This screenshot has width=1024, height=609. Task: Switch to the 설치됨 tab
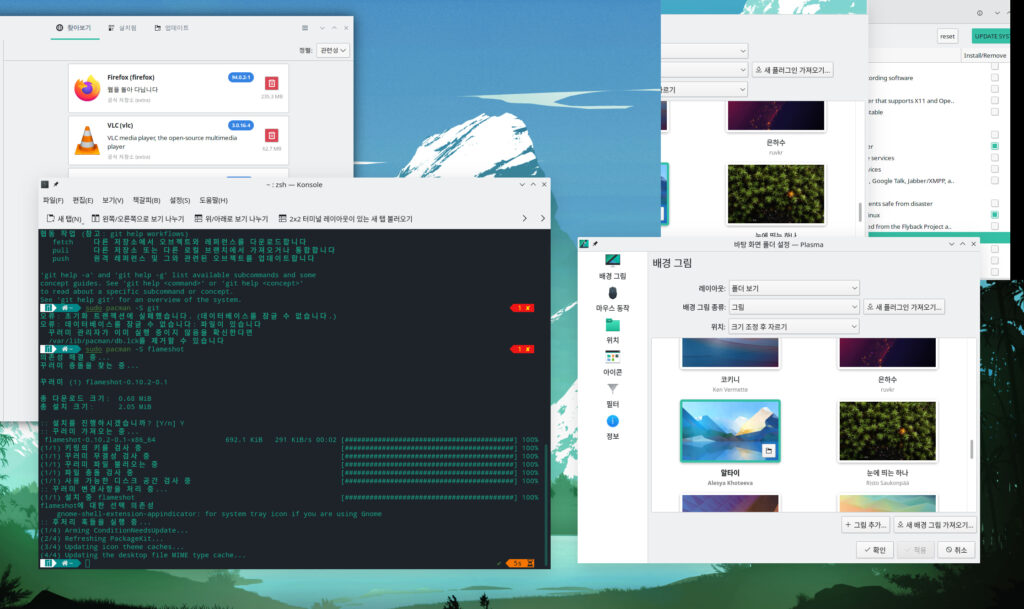click(121, 28)
